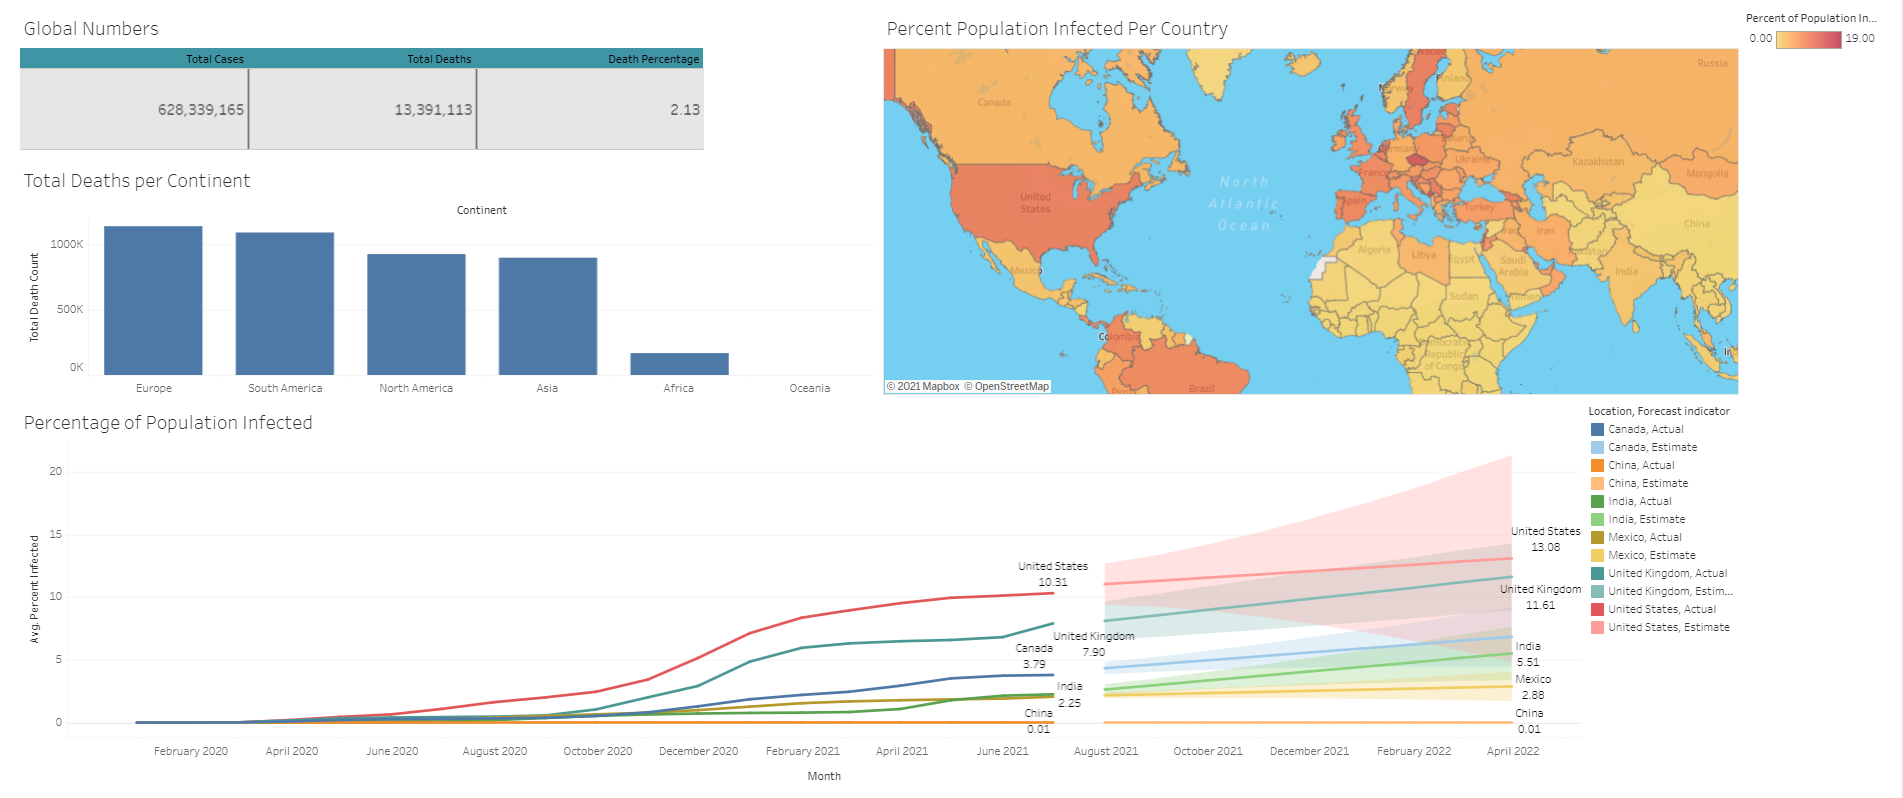Image resolution: width=1903 pixels, height=798 pixels.
Task: Click the 'India 5.51' forecast label
Action: pos(1528,655)
